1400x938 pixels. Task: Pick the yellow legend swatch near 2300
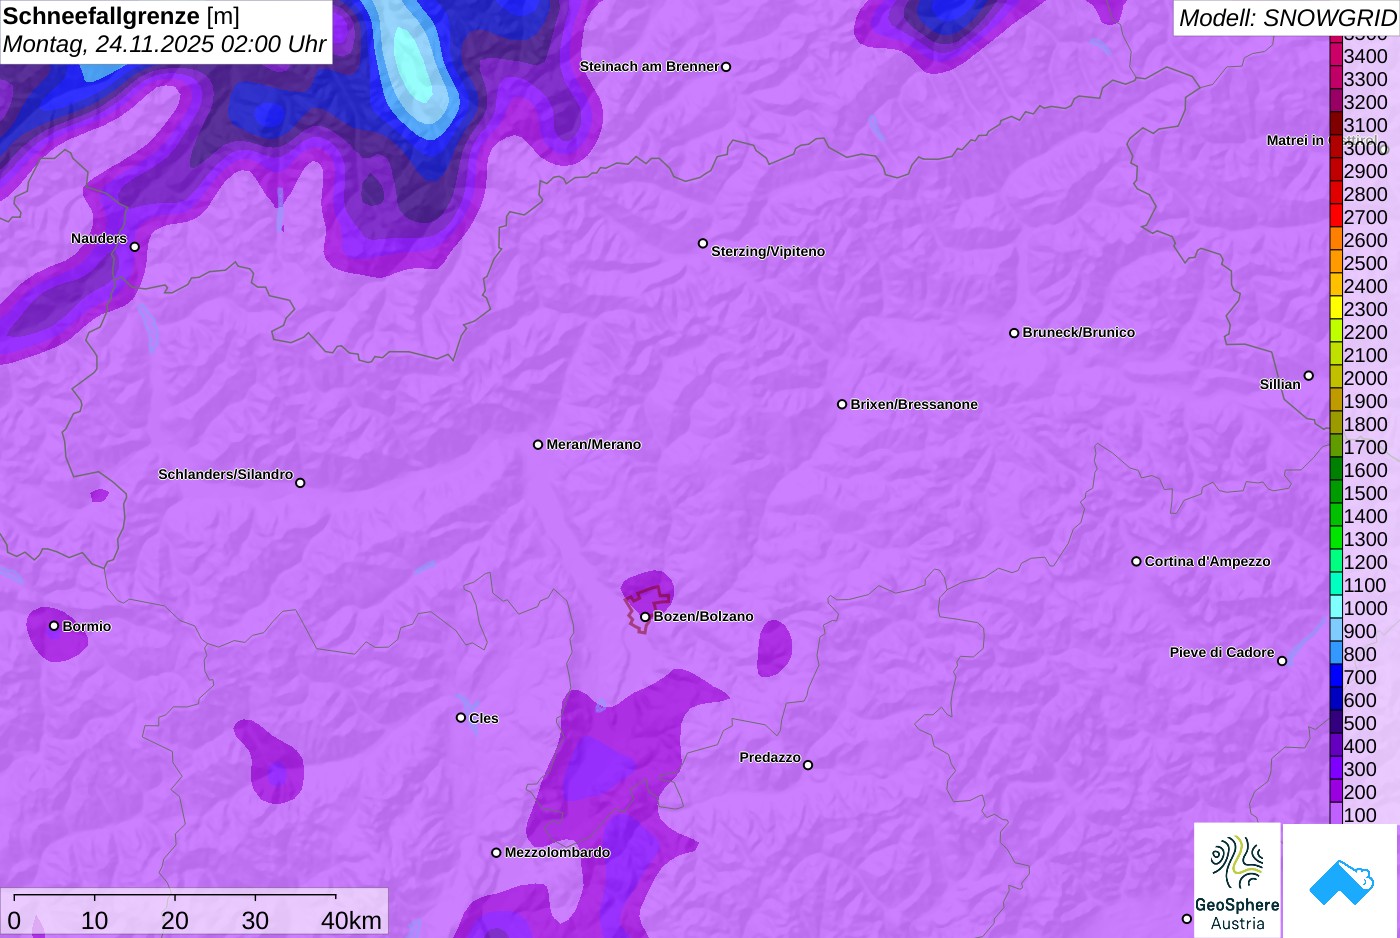tap(1336, 309)
